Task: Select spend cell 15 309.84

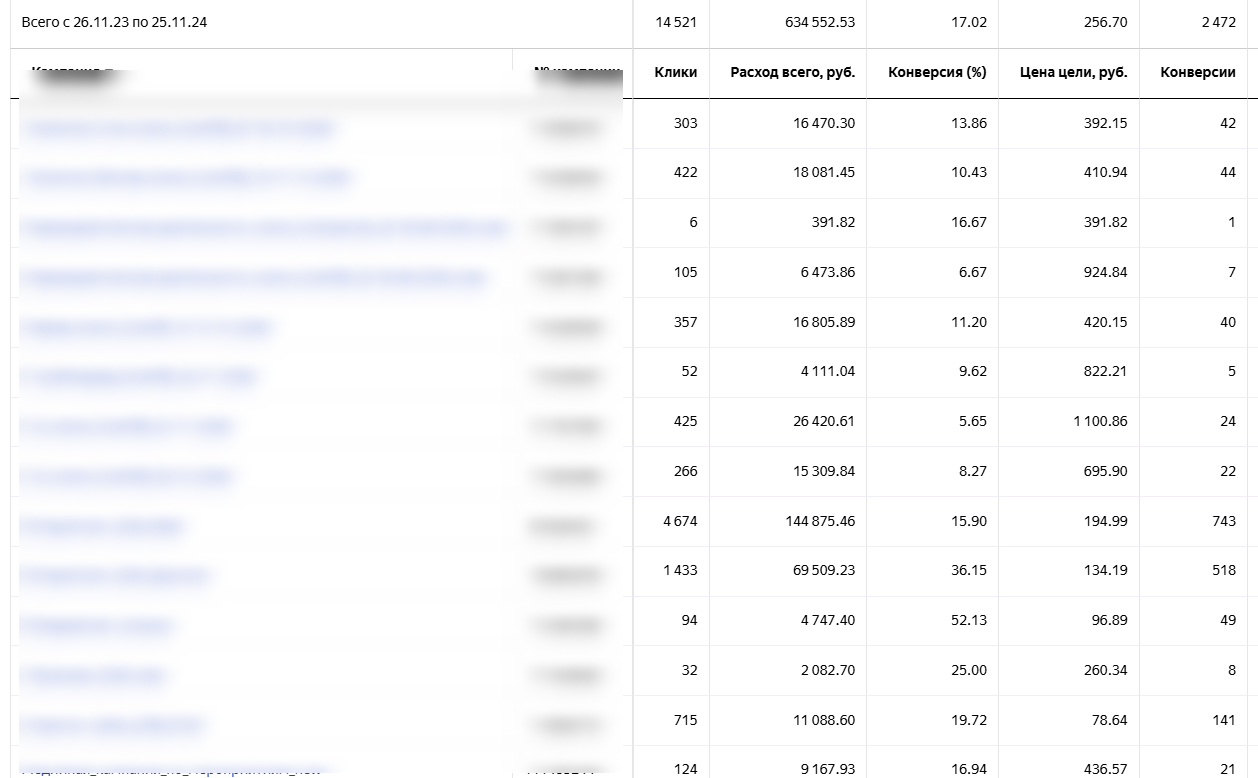Action: pos(825,471)
